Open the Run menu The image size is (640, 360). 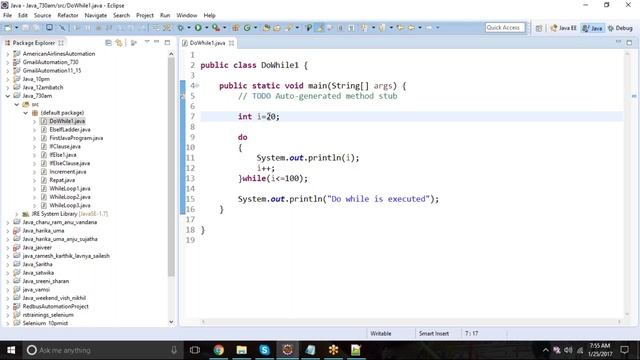[x=165, y=15]
